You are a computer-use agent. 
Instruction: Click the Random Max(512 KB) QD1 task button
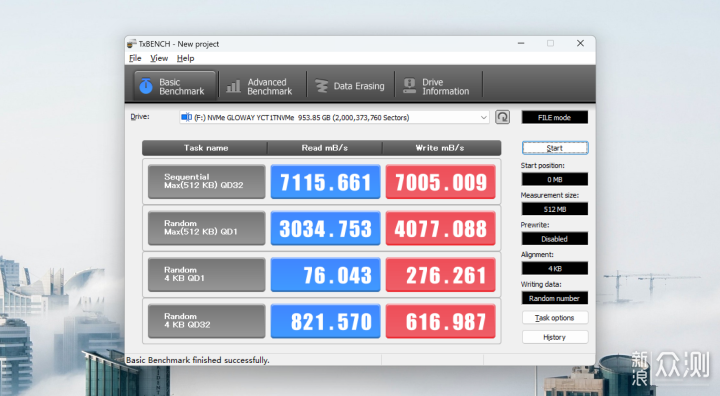click(207, 228)
